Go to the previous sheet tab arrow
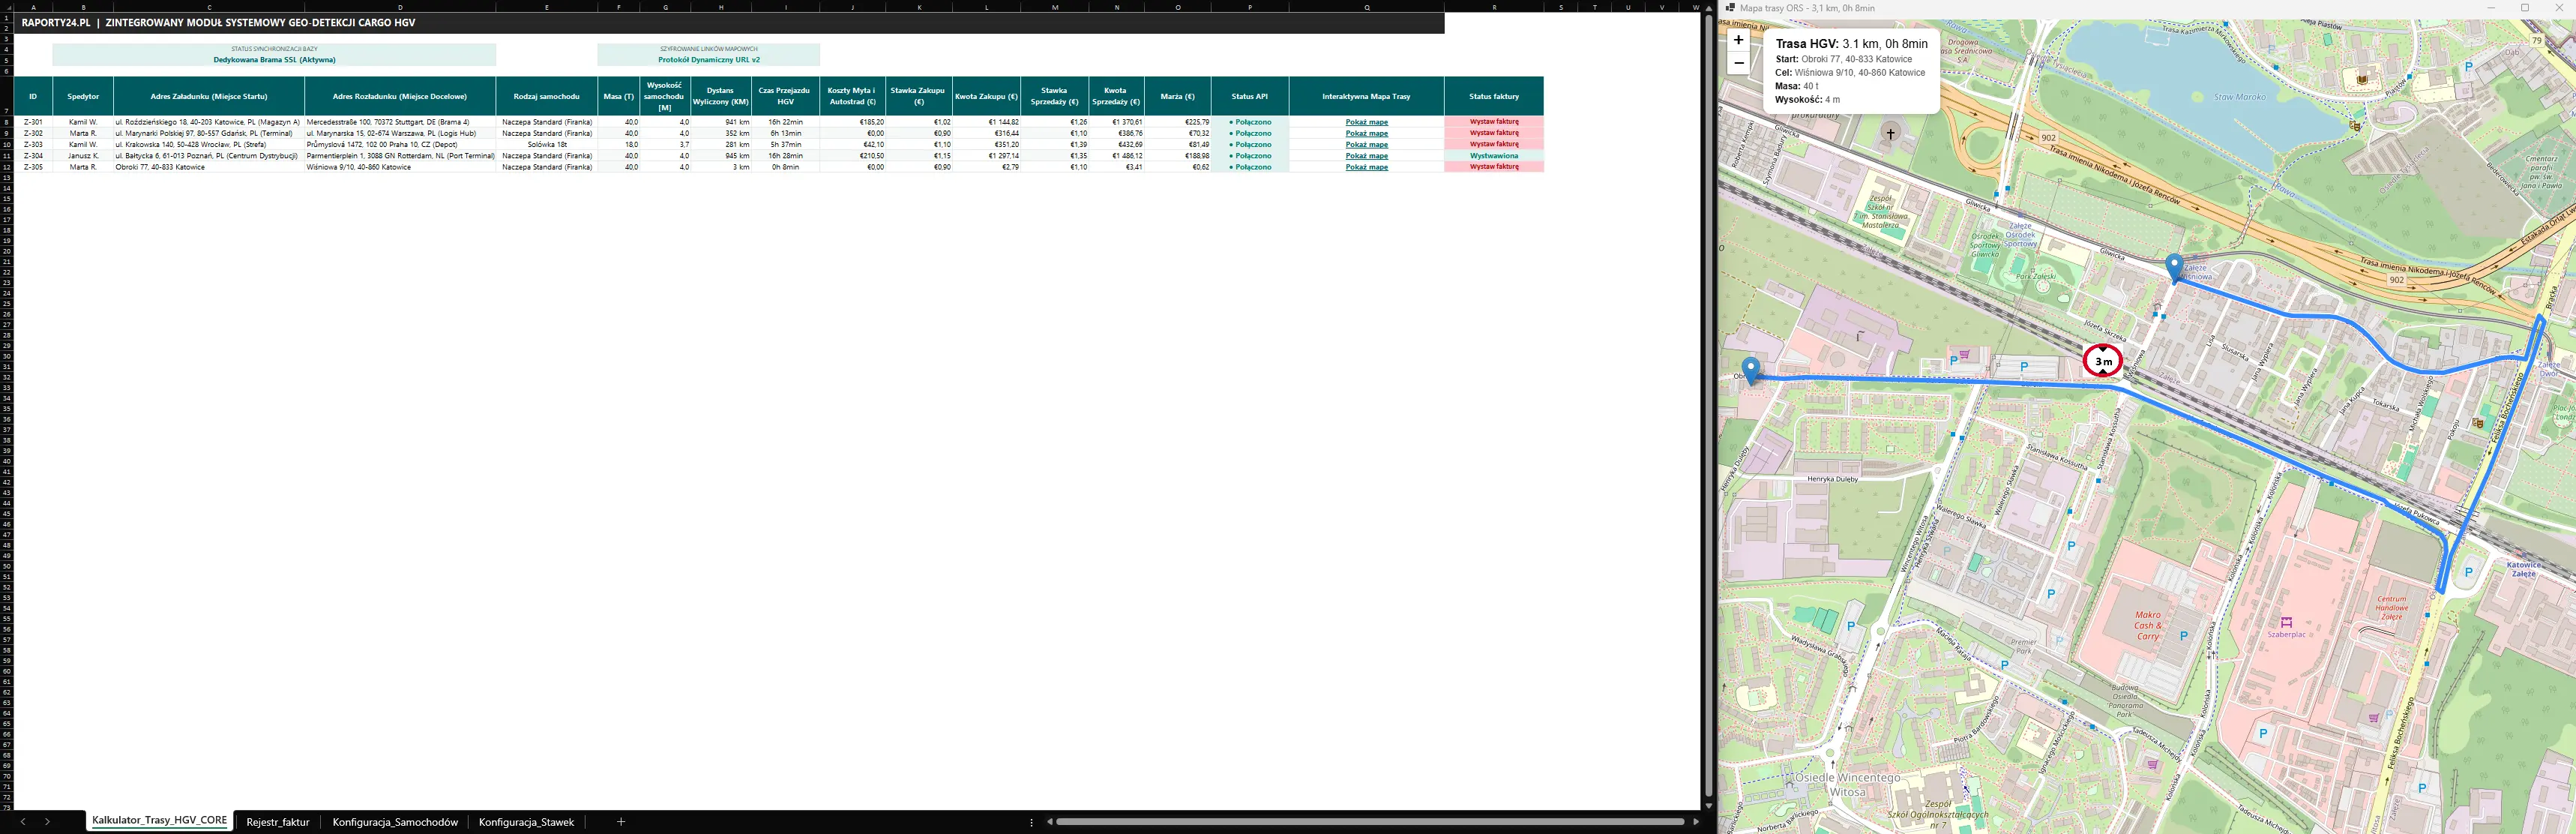The height and width of the screenshot is (834, 2576). coord(23,822)
